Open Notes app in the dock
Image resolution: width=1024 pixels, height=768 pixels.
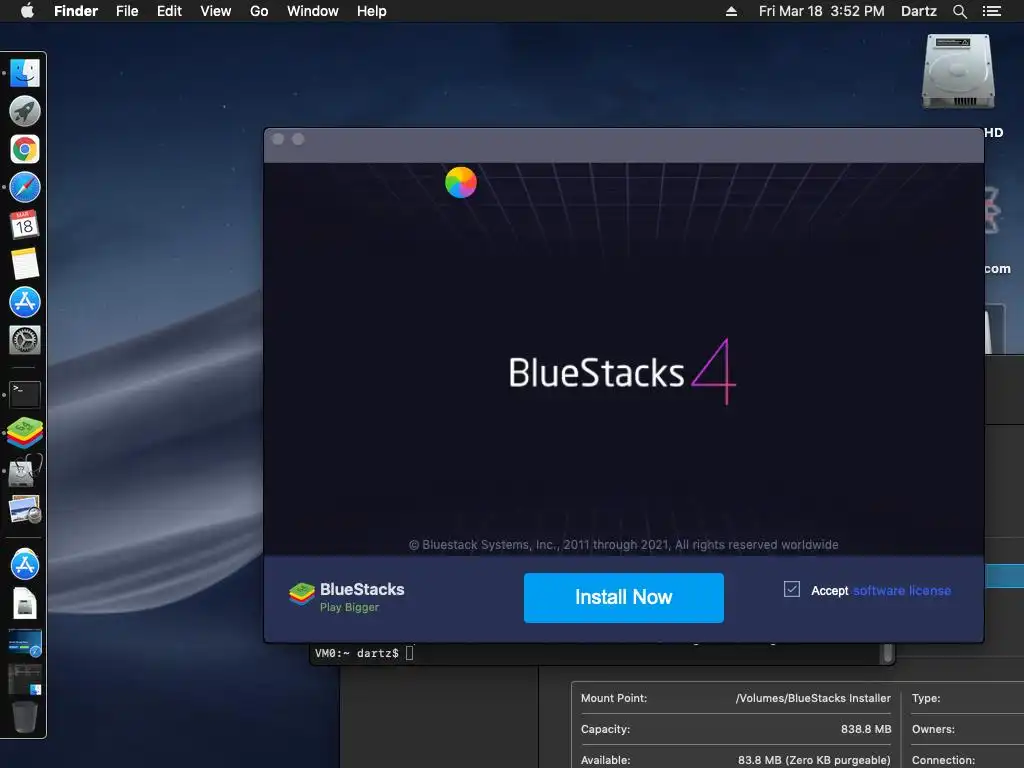click(x=25, y=264)
